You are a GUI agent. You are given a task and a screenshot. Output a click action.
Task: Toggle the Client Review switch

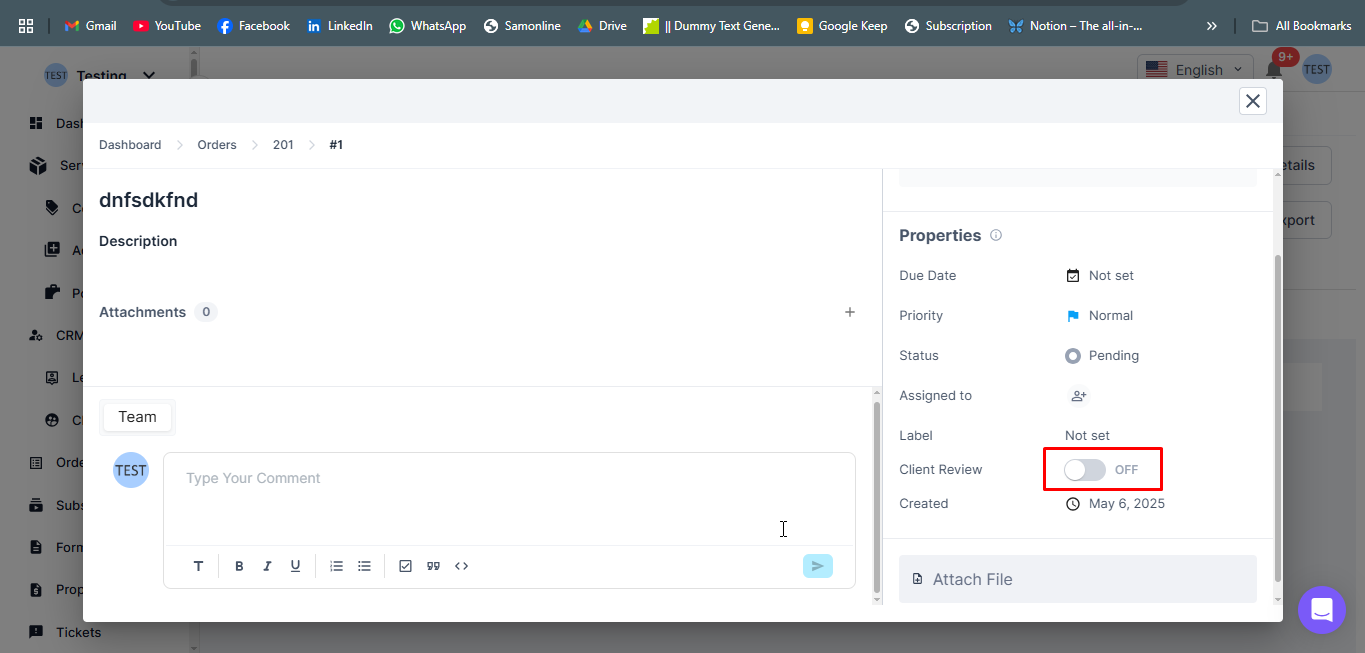pos(1085,470)
